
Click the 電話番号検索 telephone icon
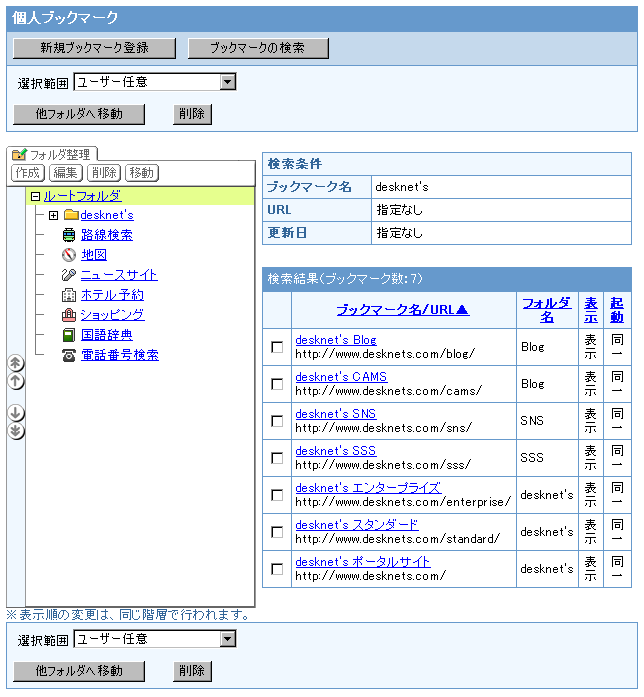(x=69, y=355)
